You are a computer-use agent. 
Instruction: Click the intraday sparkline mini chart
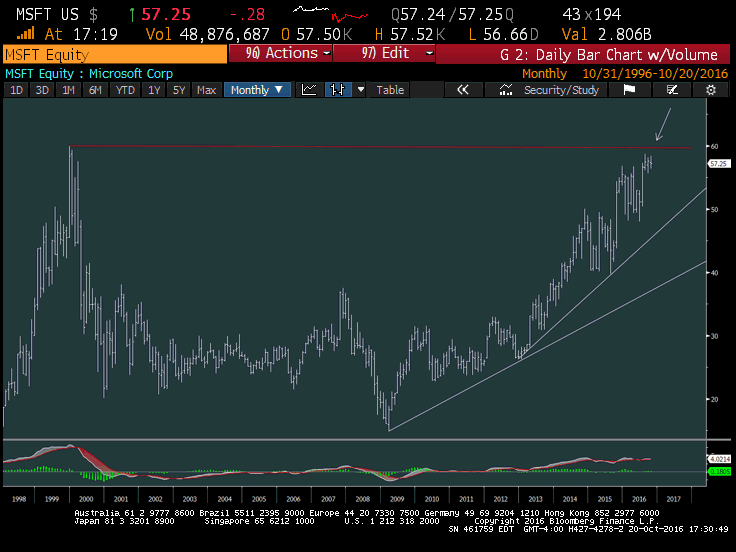(x=330, y=14)
